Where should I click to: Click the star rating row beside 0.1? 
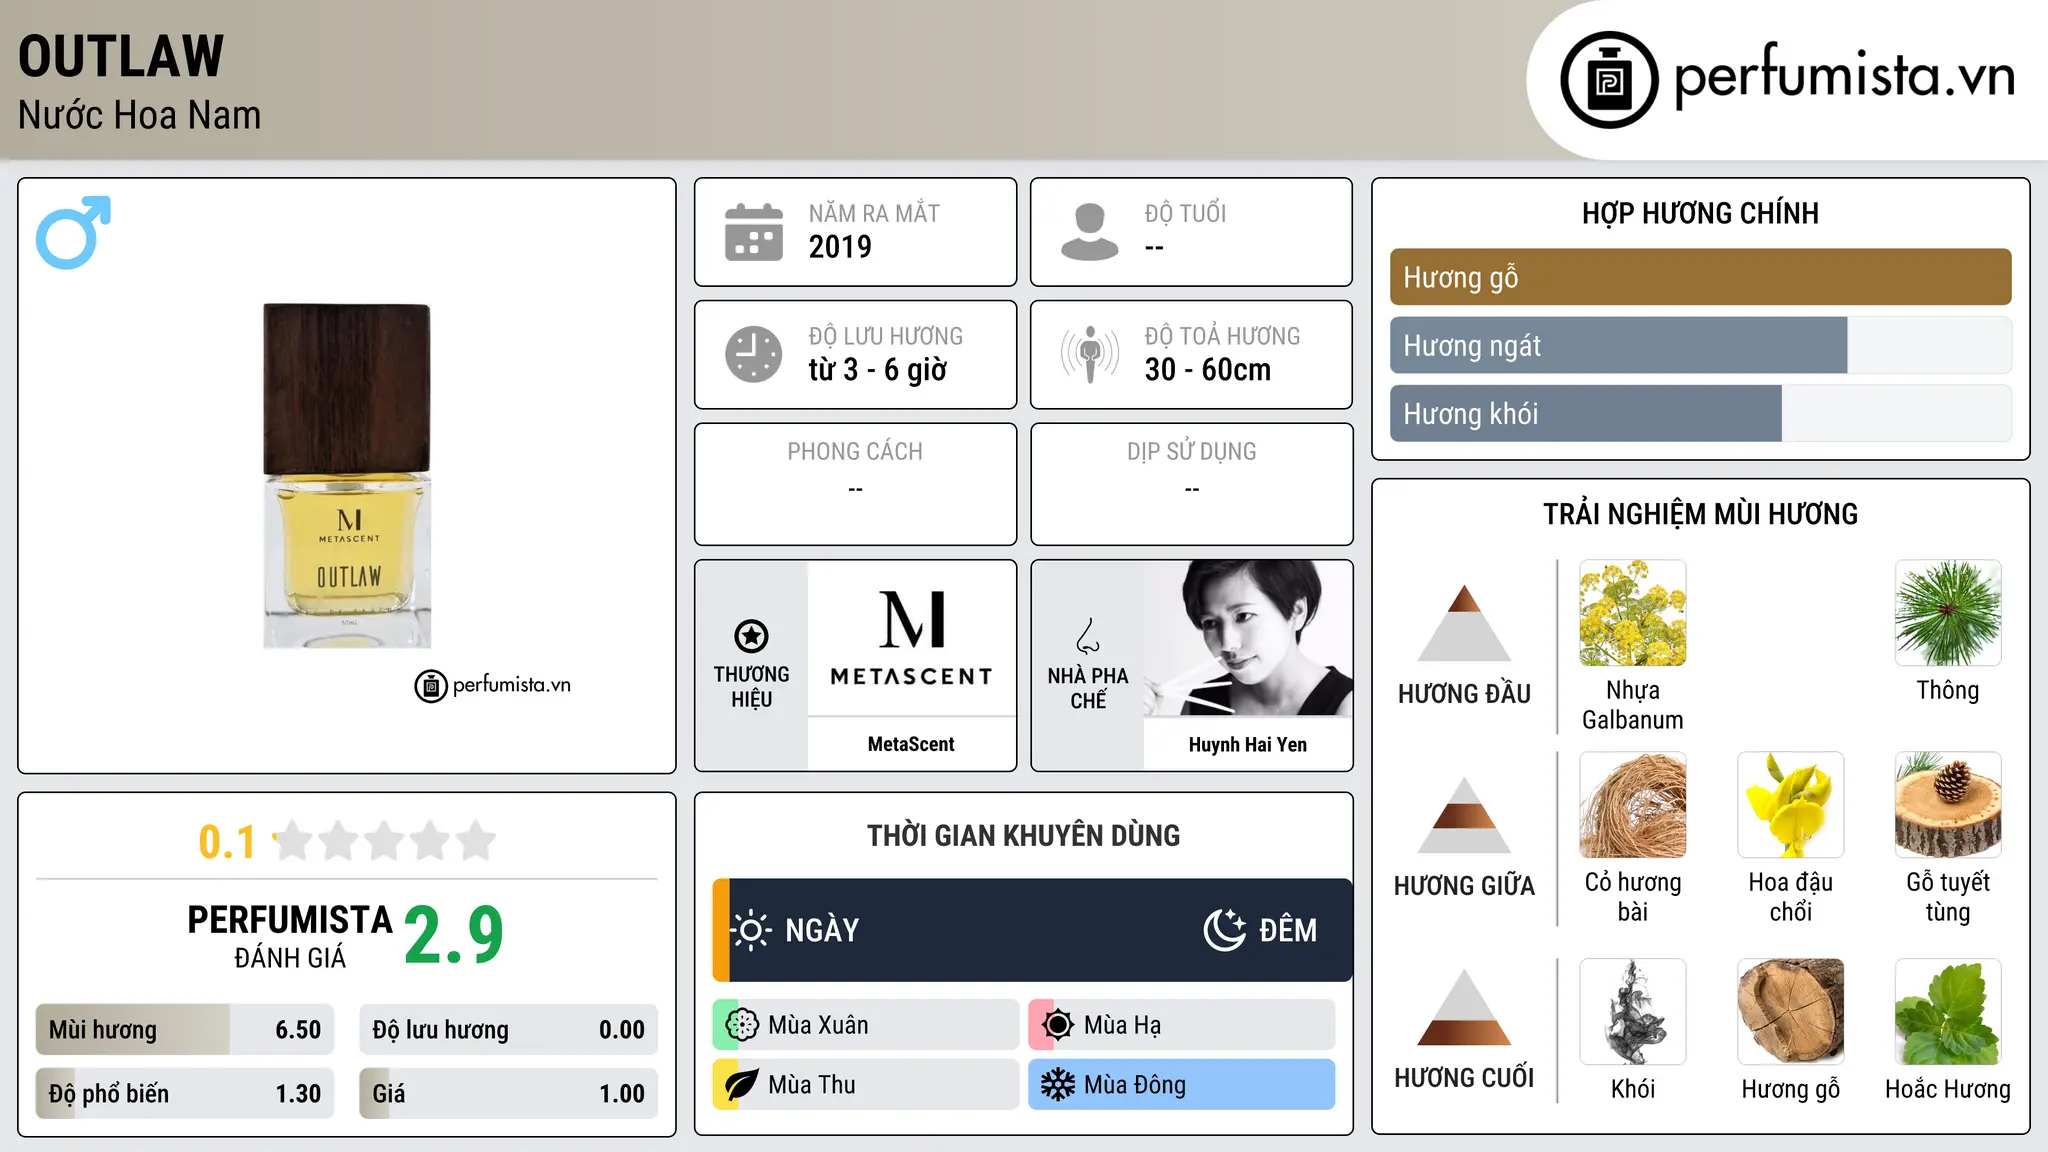385,841
